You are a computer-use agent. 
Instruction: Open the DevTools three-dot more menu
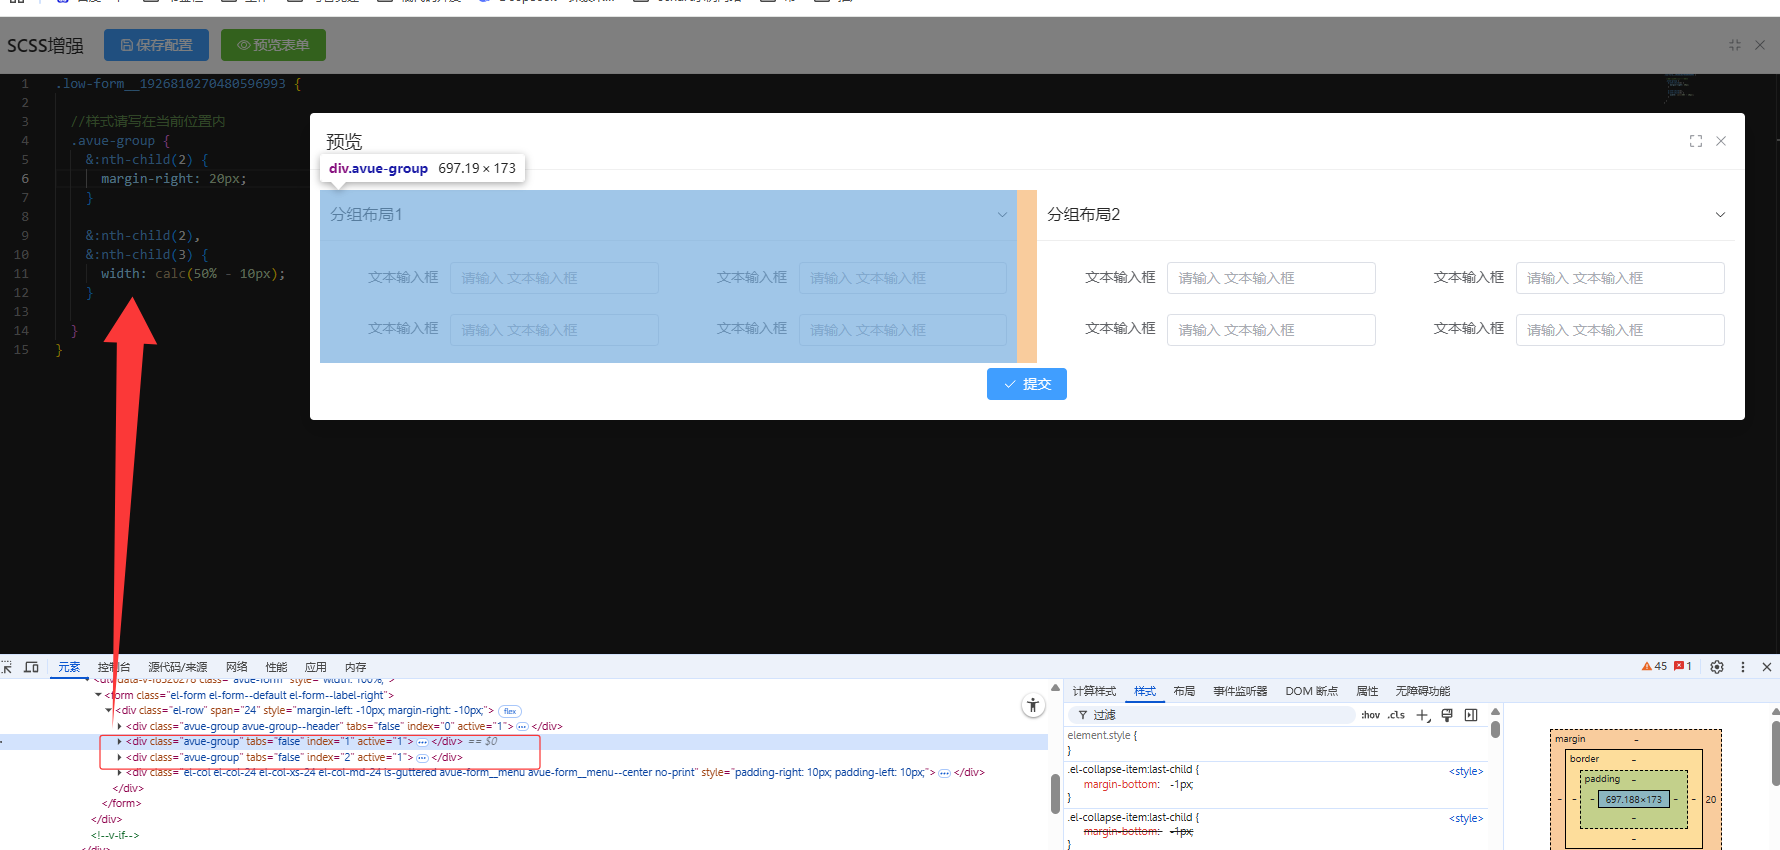point(1743,667)
